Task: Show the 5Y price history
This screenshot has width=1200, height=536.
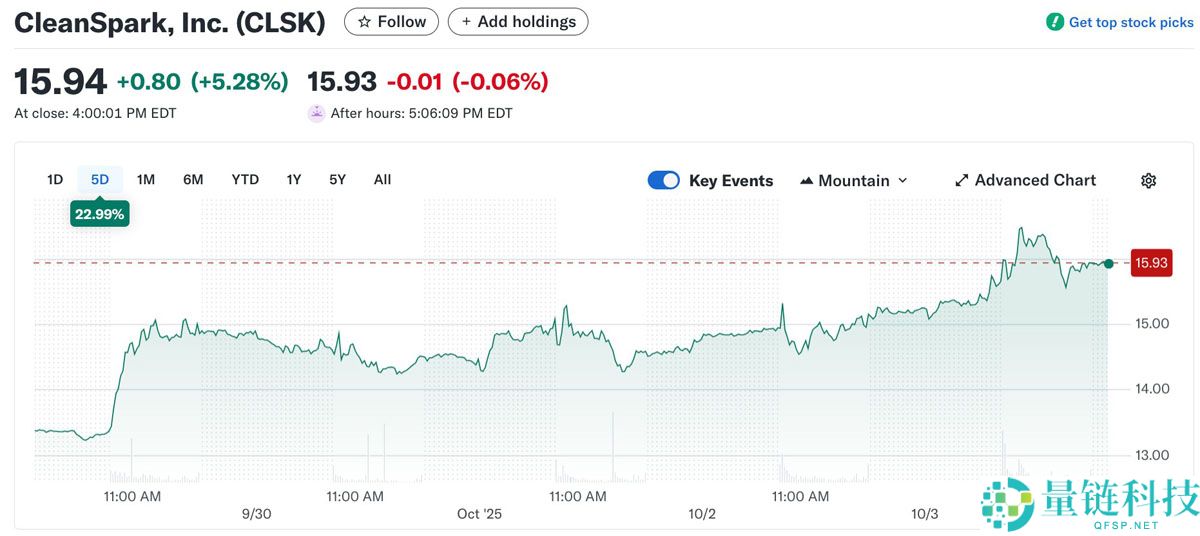Action: coord(337,180)
